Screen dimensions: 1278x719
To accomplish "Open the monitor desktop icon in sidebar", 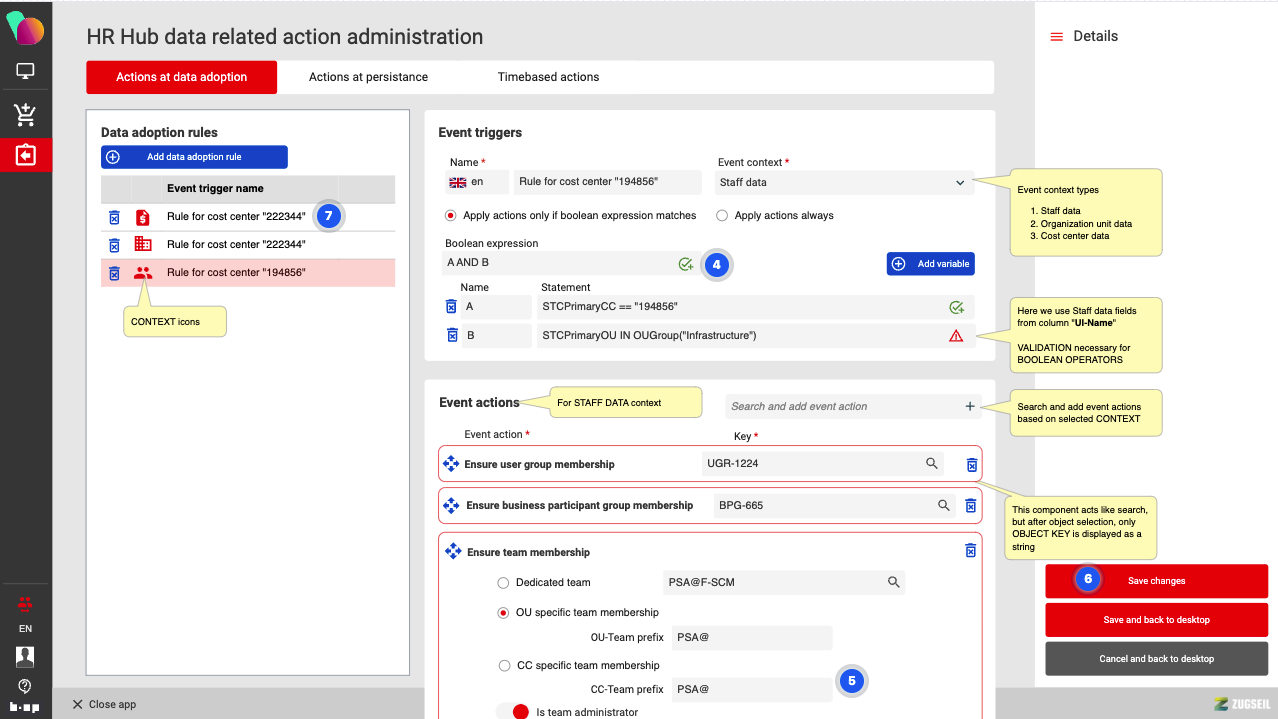I will coord(25,72).
